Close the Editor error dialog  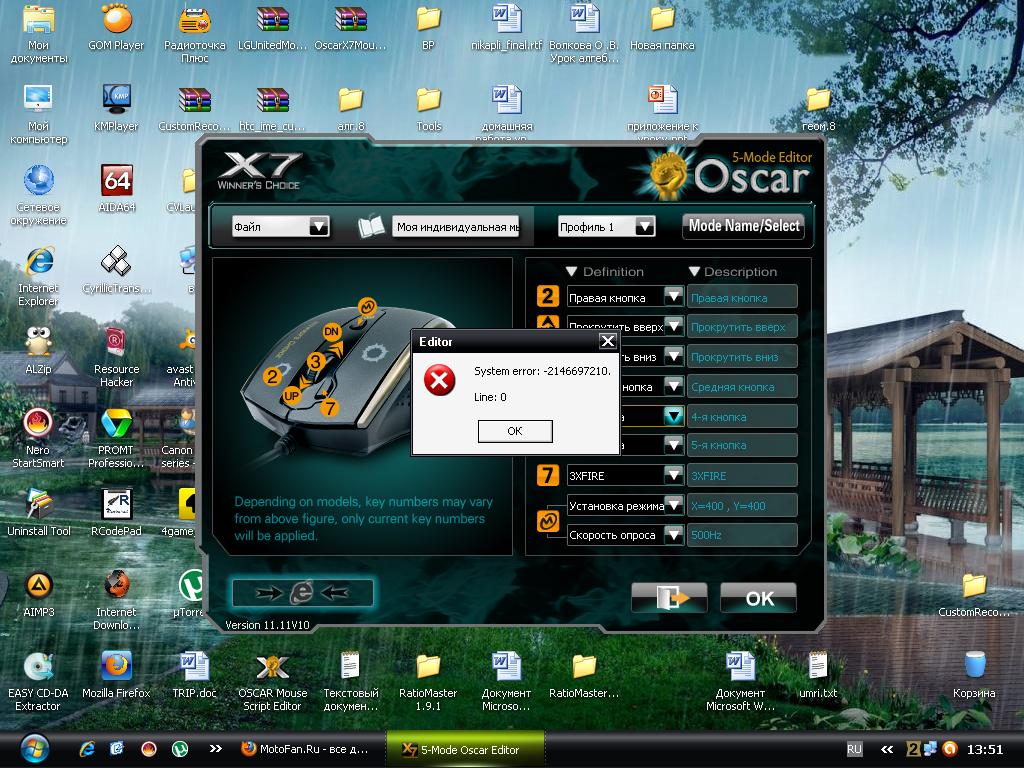(x=607, y=341)
